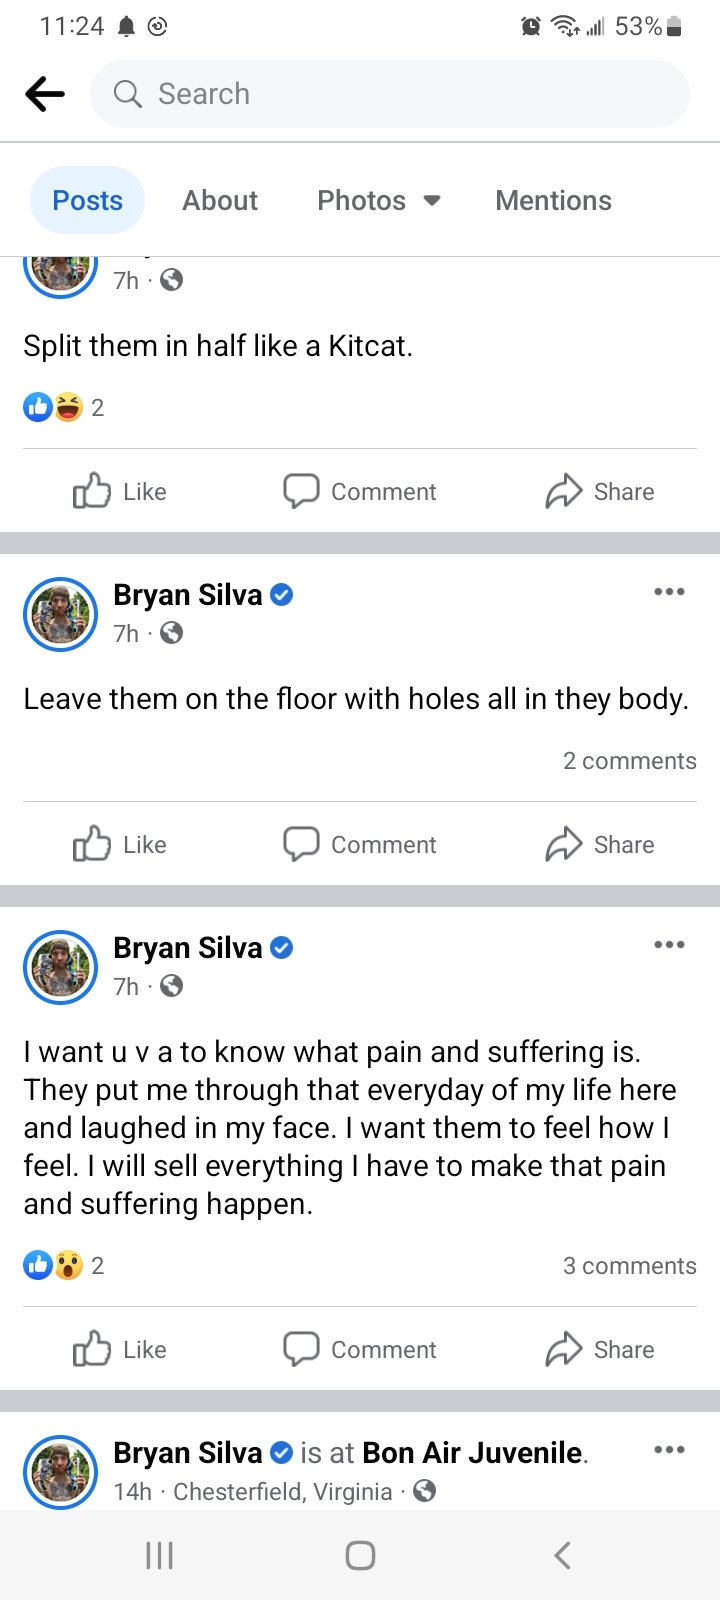View 2 comments on the 'holes' post
This screenshot has height=1600, width=720.
[x=629, y=761]
